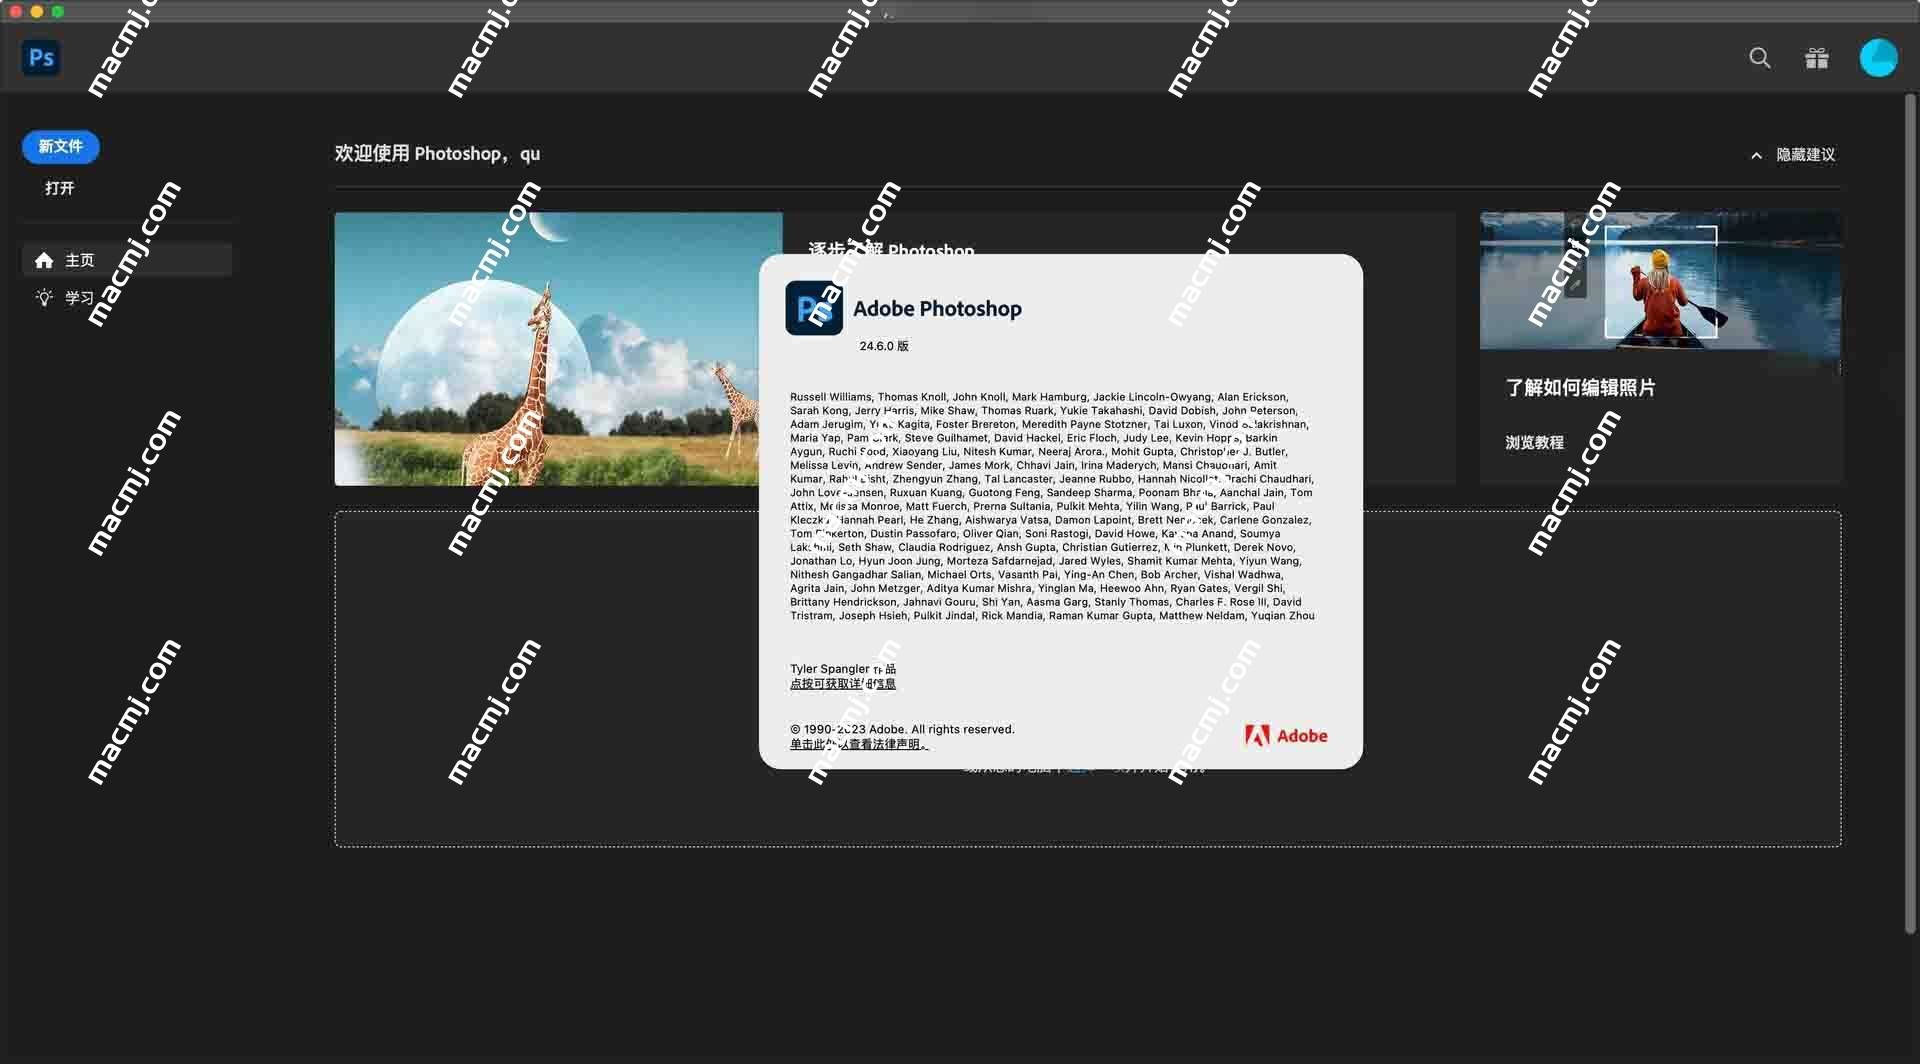Viewport: 1920px width, 1064px height.
Task: Click the Adobe logo in the About dialog
Action: [x=1286, y=736]
